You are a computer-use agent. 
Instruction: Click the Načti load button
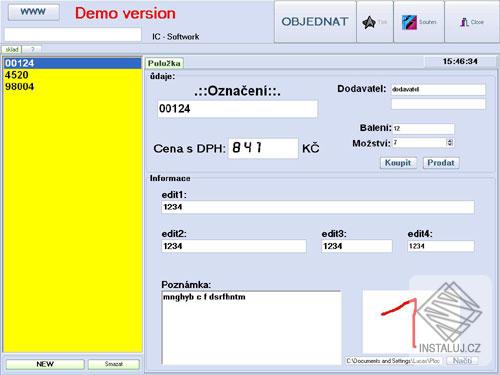click(462, 361)
